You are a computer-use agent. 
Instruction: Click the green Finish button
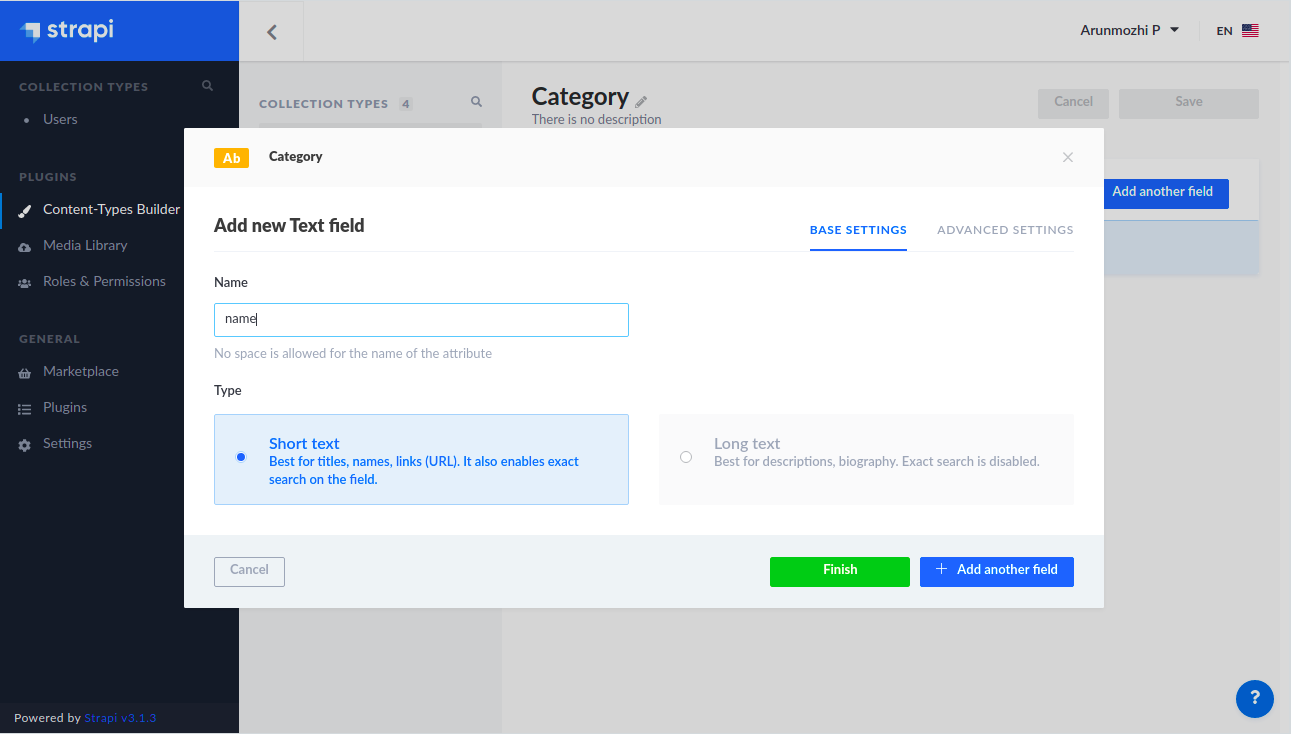840,571
